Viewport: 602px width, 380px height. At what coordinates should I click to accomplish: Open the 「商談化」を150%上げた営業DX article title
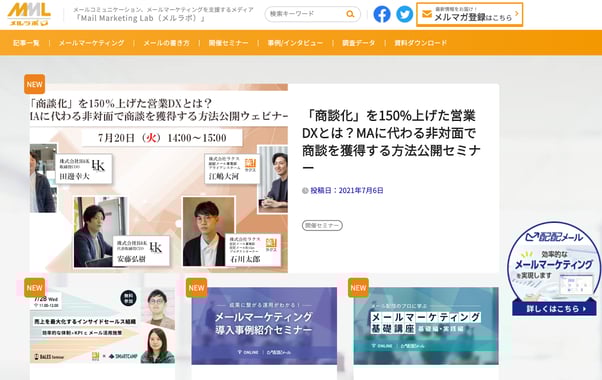point(391,142)
